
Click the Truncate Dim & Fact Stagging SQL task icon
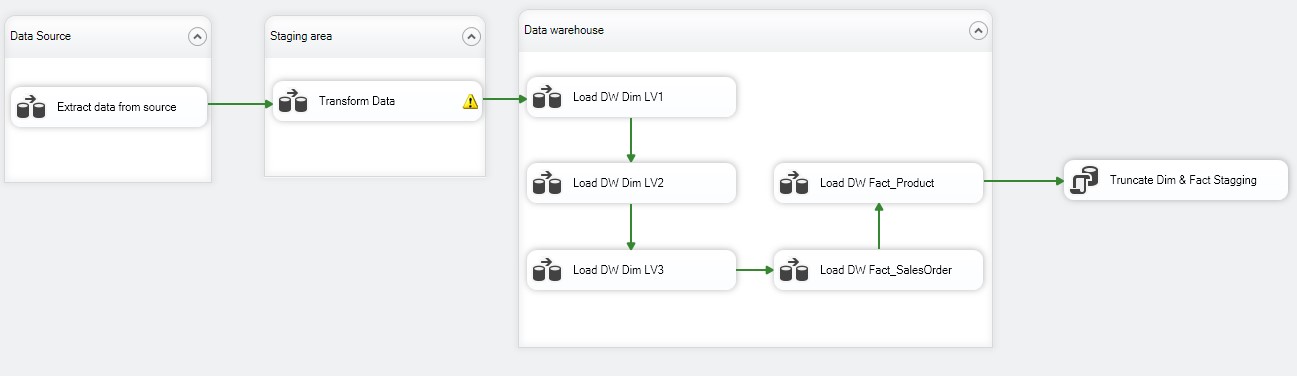(1085, 180)
